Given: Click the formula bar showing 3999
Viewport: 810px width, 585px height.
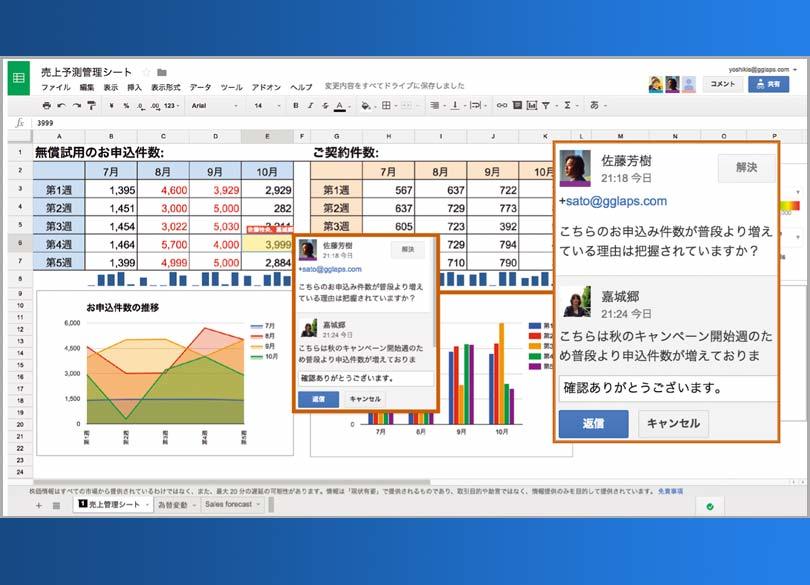Looking at the screenshot, I should click(x=300, y=123).
